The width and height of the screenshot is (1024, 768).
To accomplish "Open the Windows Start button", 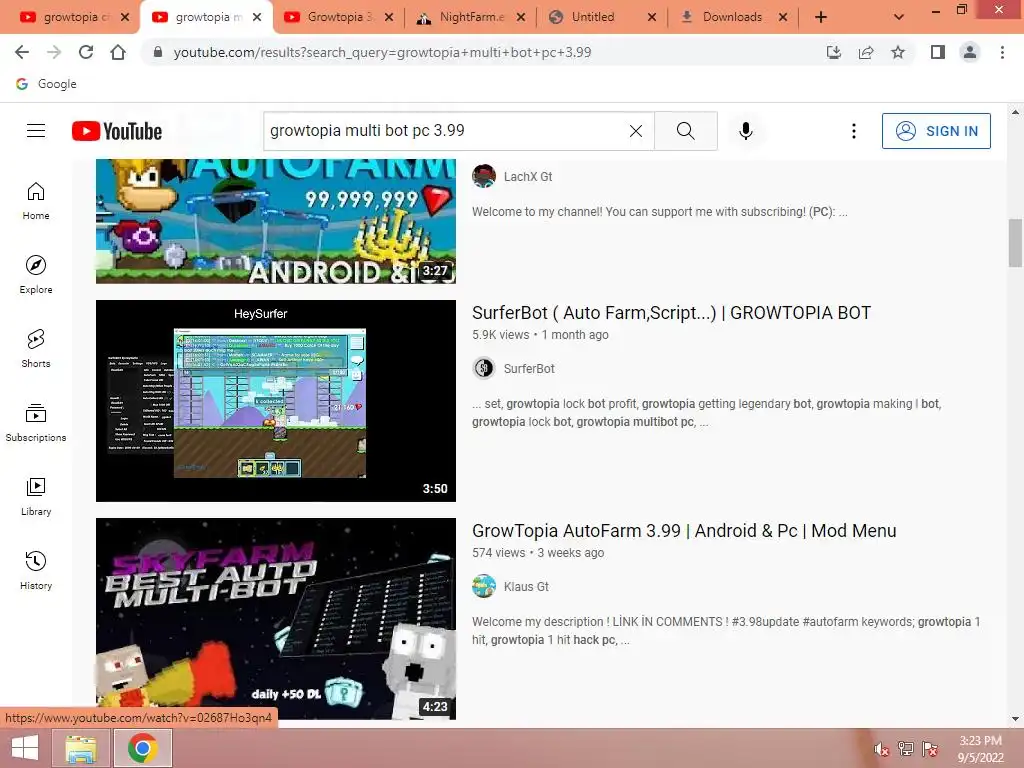I will pyautogui.click(x=25, y=748).
